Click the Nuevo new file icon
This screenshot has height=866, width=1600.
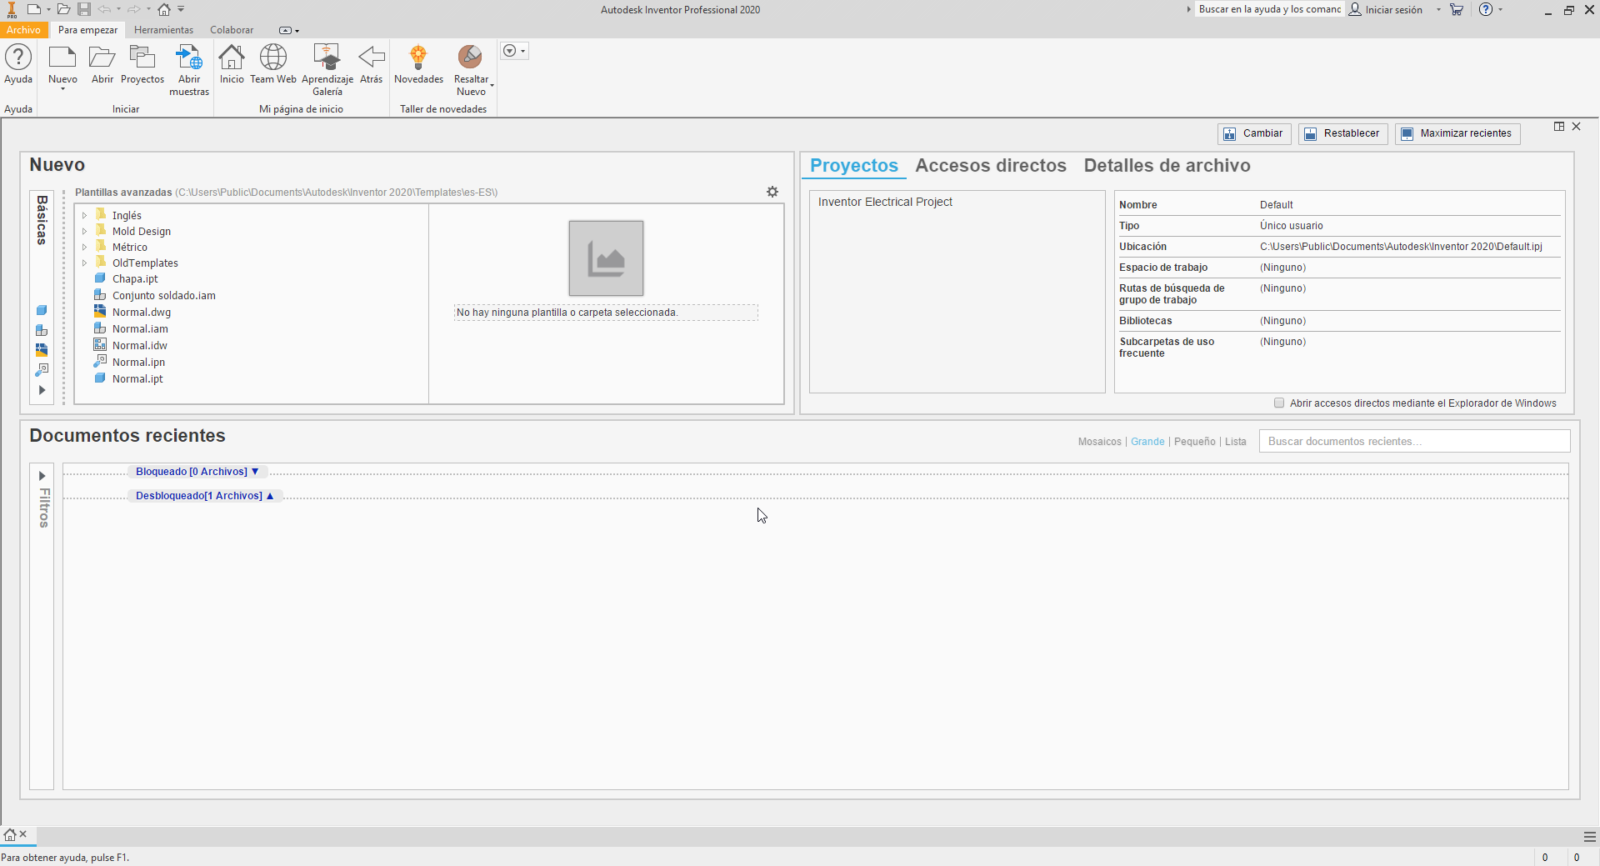pyautogui.click(x=62, y=59)
